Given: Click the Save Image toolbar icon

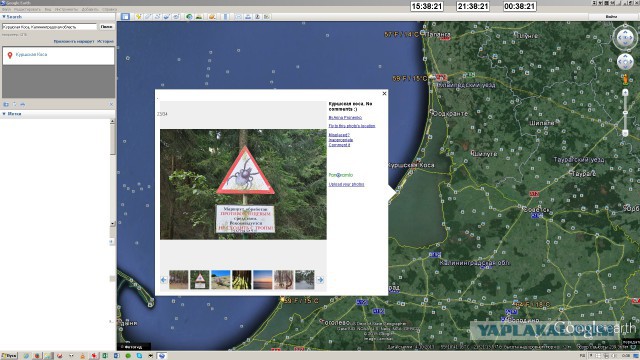Looking at the screenshot, I should pos(257,17).
